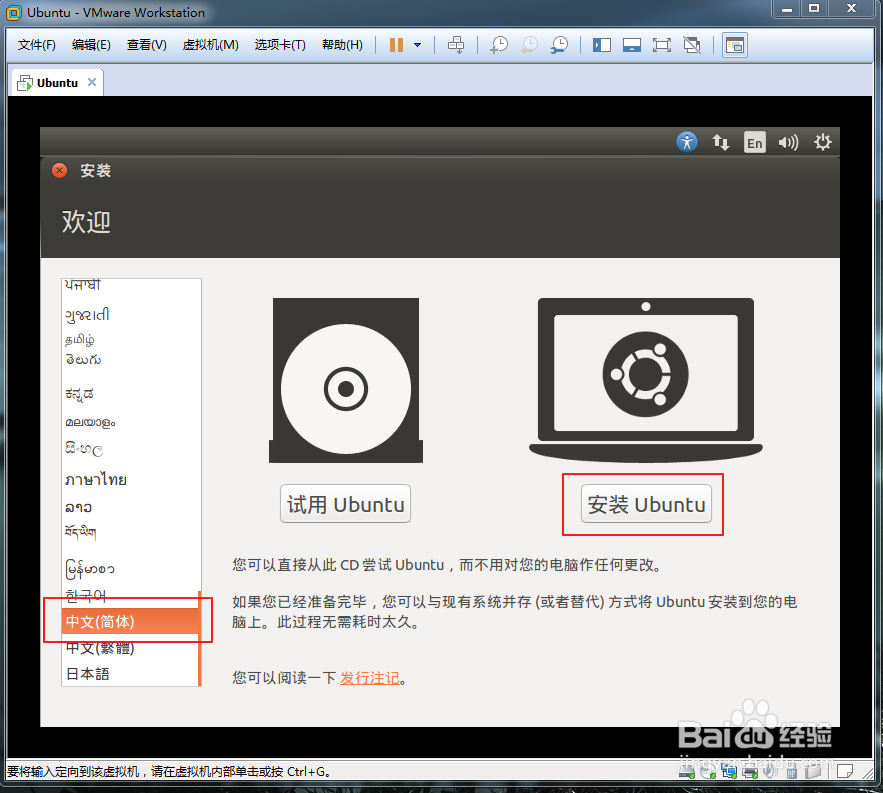
Task: Click the hard disk status bar icon
Action: (686, 771)
